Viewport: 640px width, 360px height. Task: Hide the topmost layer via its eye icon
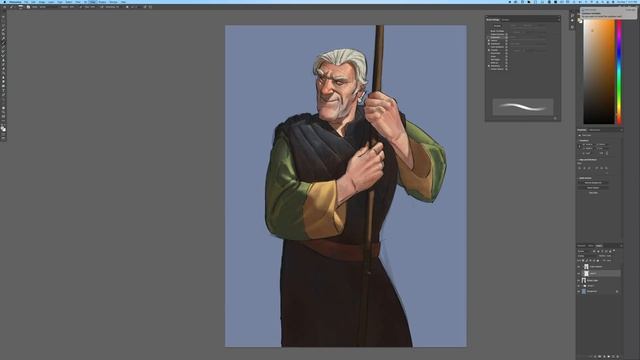[x=578, y=267]
